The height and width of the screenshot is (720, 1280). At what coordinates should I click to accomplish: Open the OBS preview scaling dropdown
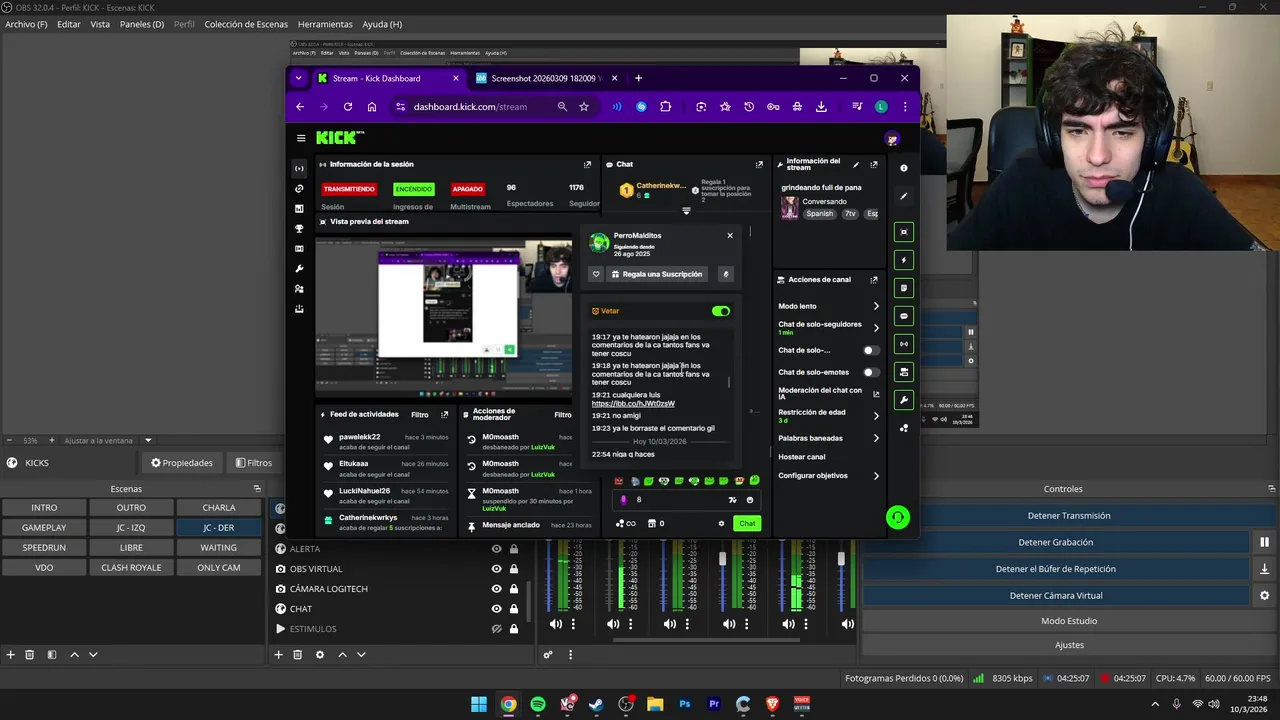(148, 440)
